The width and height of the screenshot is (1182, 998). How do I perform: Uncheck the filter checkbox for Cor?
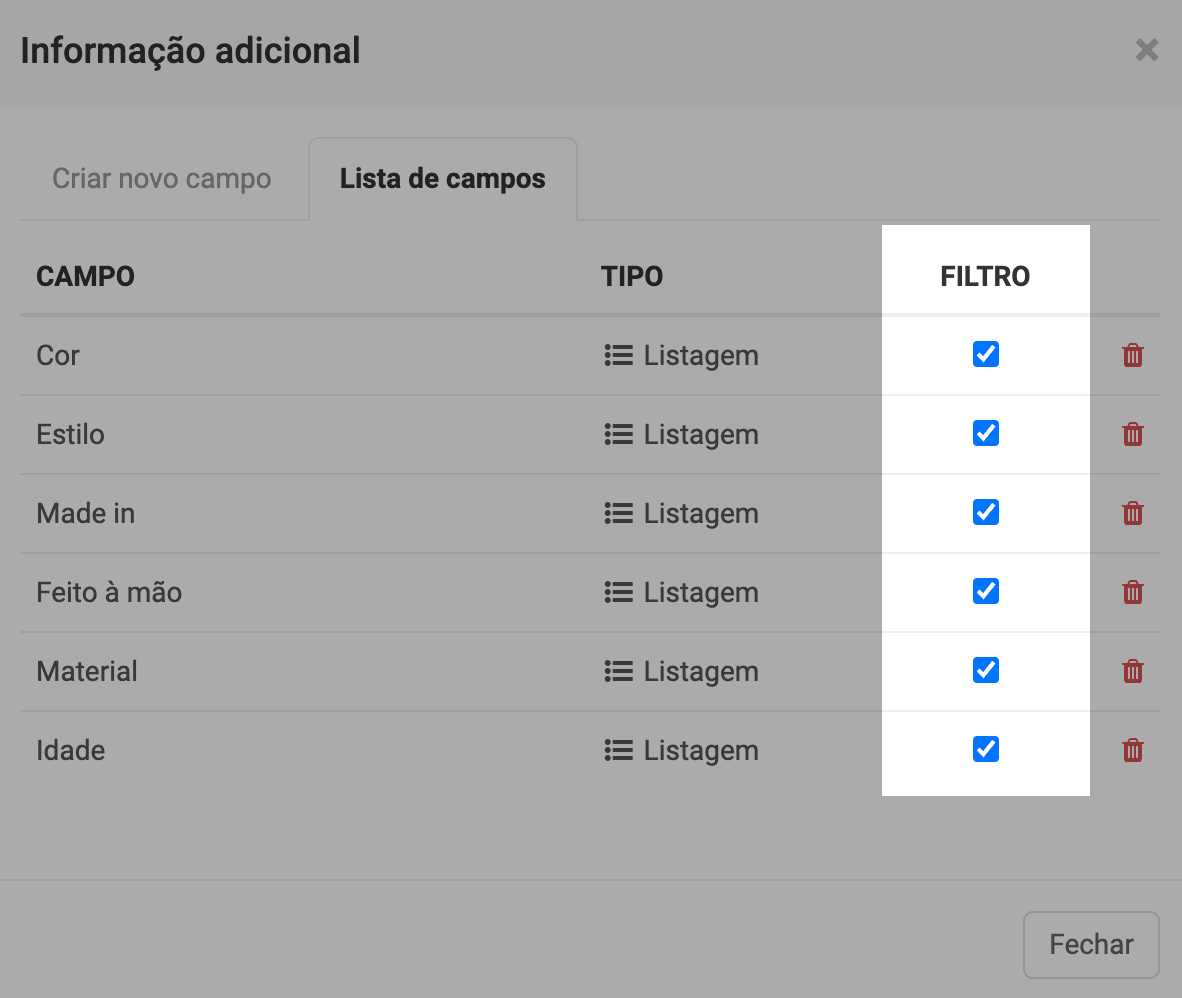[x=985, y=354]
